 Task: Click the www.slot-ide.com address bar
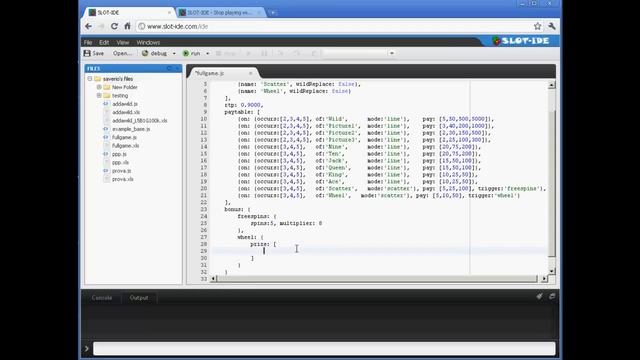335,26
